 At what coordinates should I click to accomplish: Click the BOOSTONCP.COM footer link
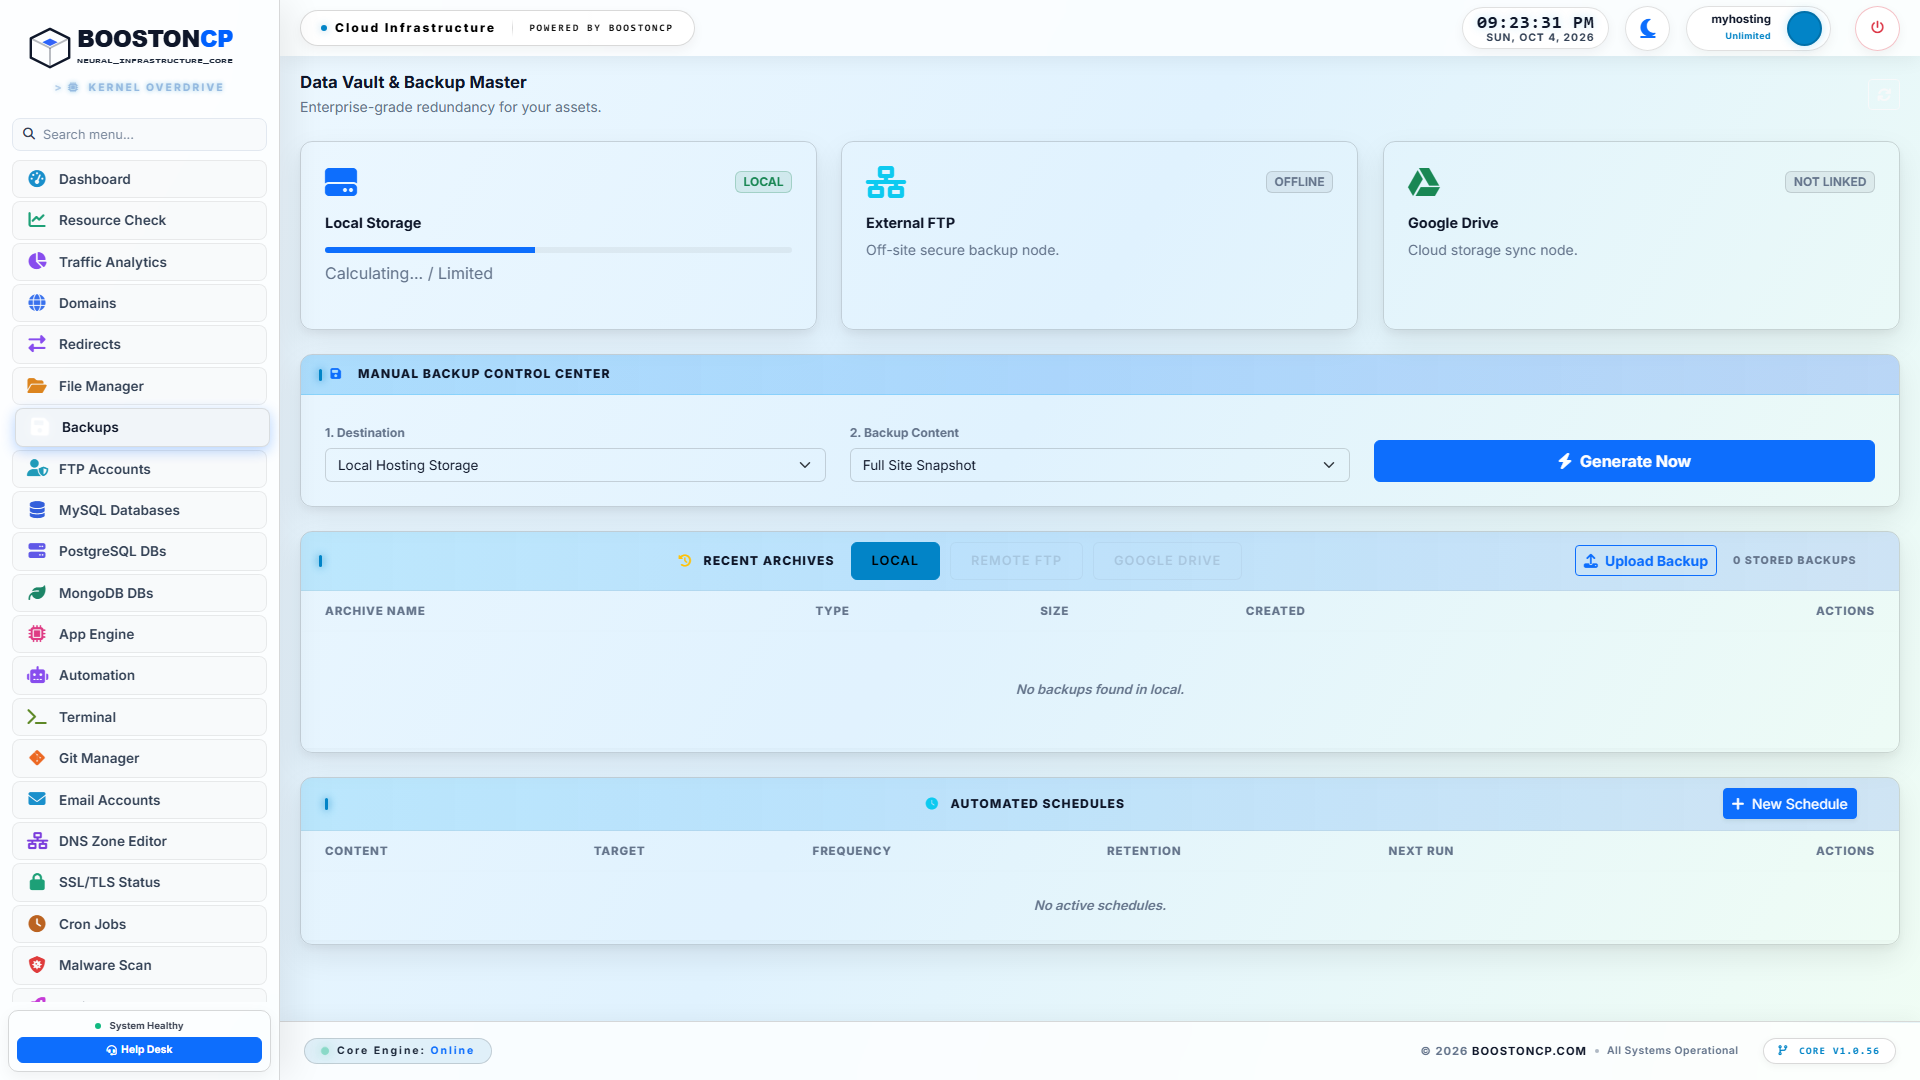[x=1528, y=1051]
